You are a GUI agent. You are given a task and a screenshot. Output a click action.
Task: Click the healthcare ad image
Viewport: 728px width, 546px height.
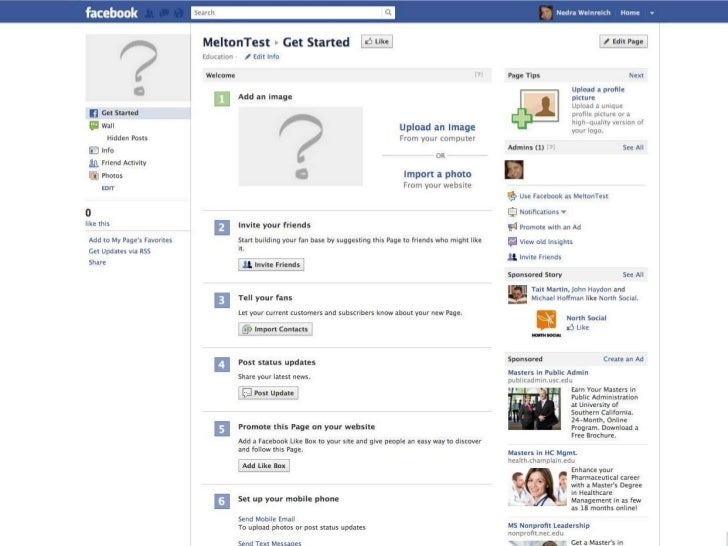(x=537, y=487)
